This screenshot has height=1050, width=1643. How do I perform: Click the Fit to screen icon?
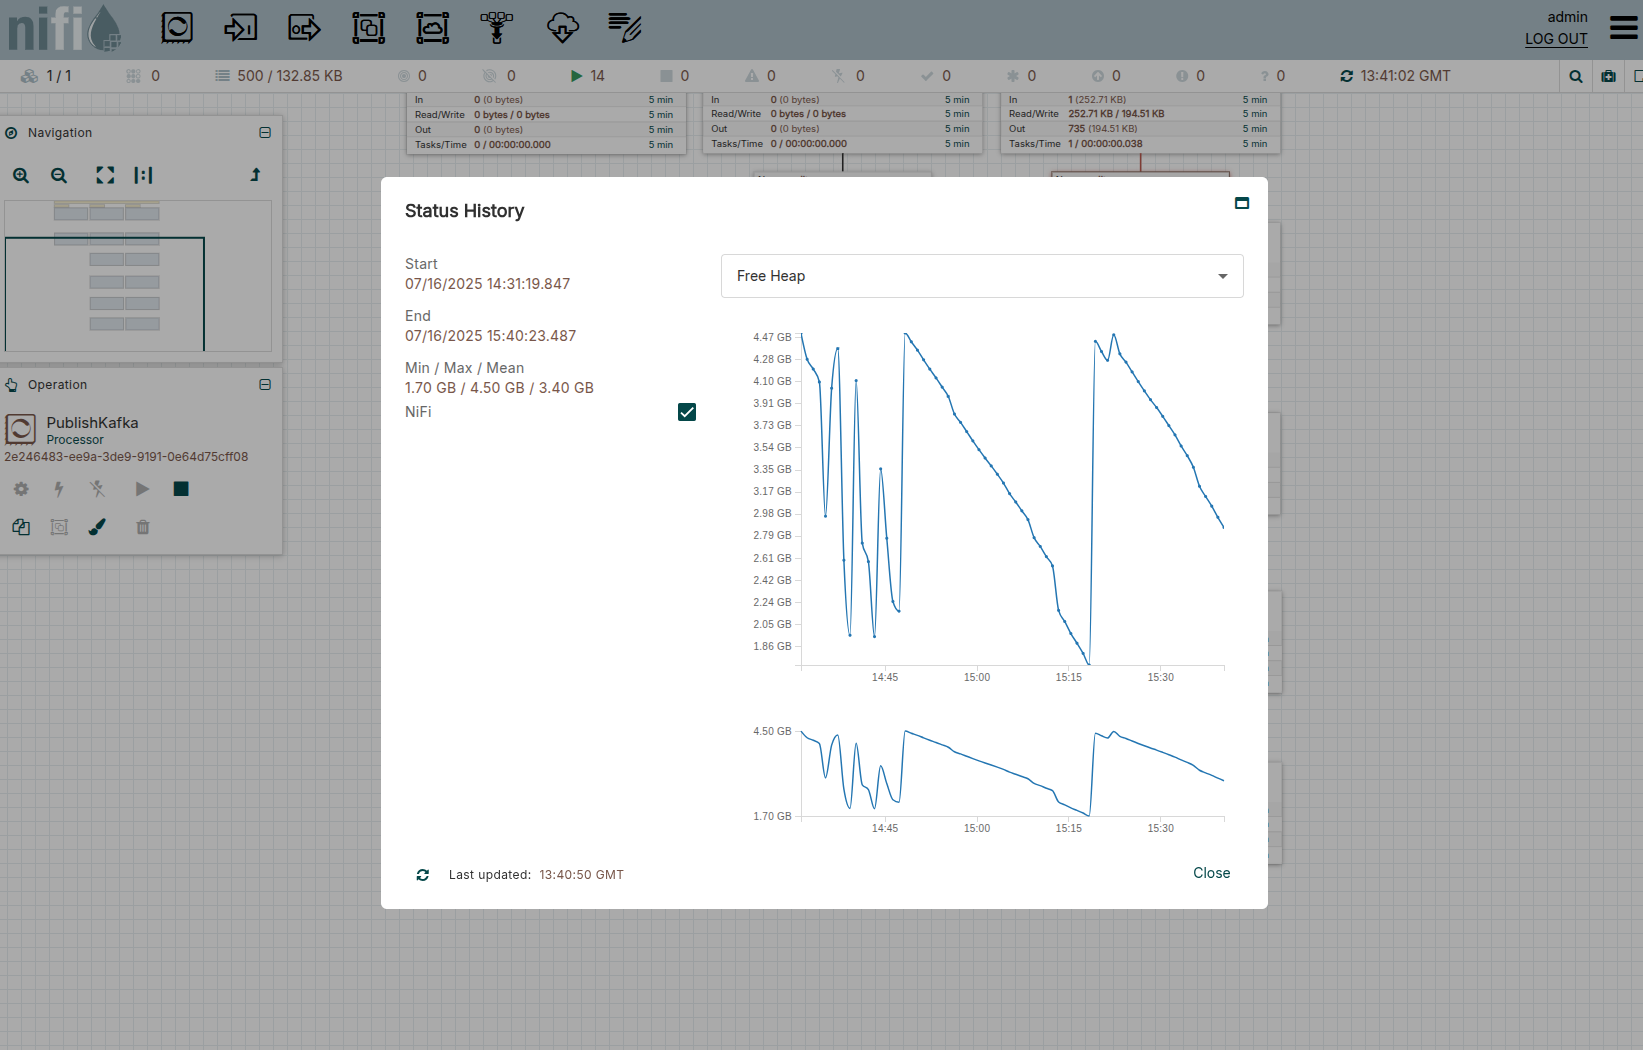click(105, 176)
